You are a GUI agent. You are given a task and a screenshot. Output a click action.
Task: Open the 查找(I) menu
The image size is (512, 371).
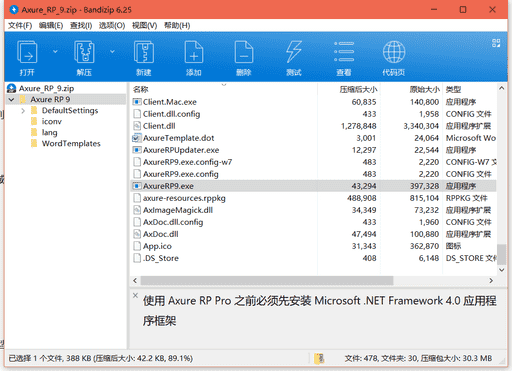tap(81, 25)
